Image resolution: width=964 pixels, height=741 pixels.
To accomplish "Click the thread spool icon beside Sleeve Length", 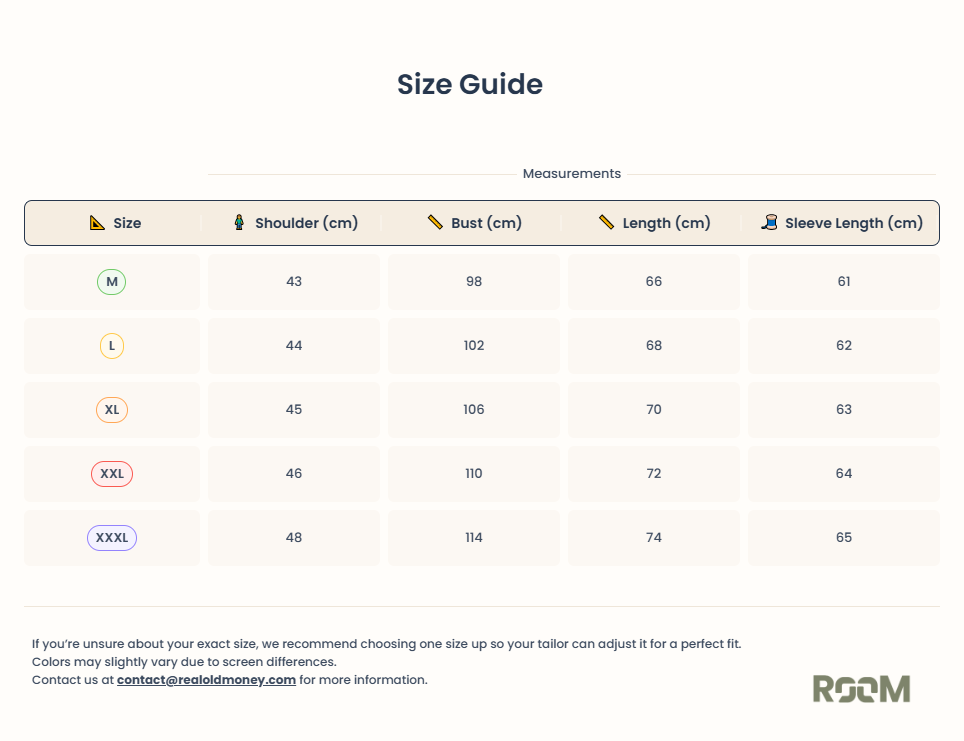I will (770, 222).
